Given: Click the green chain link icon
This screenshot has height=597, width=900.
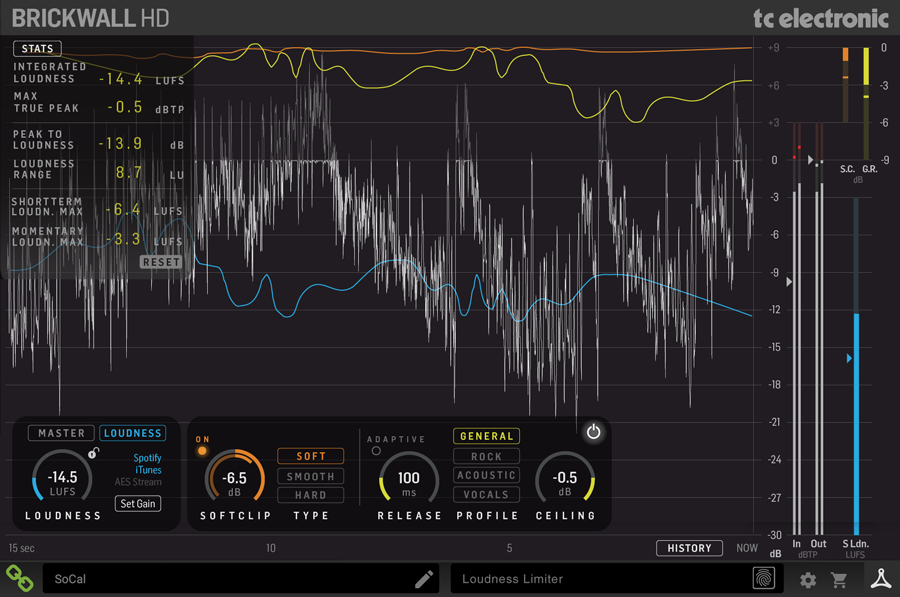Looking at the screenshot, I should click(x=18, y=578).
